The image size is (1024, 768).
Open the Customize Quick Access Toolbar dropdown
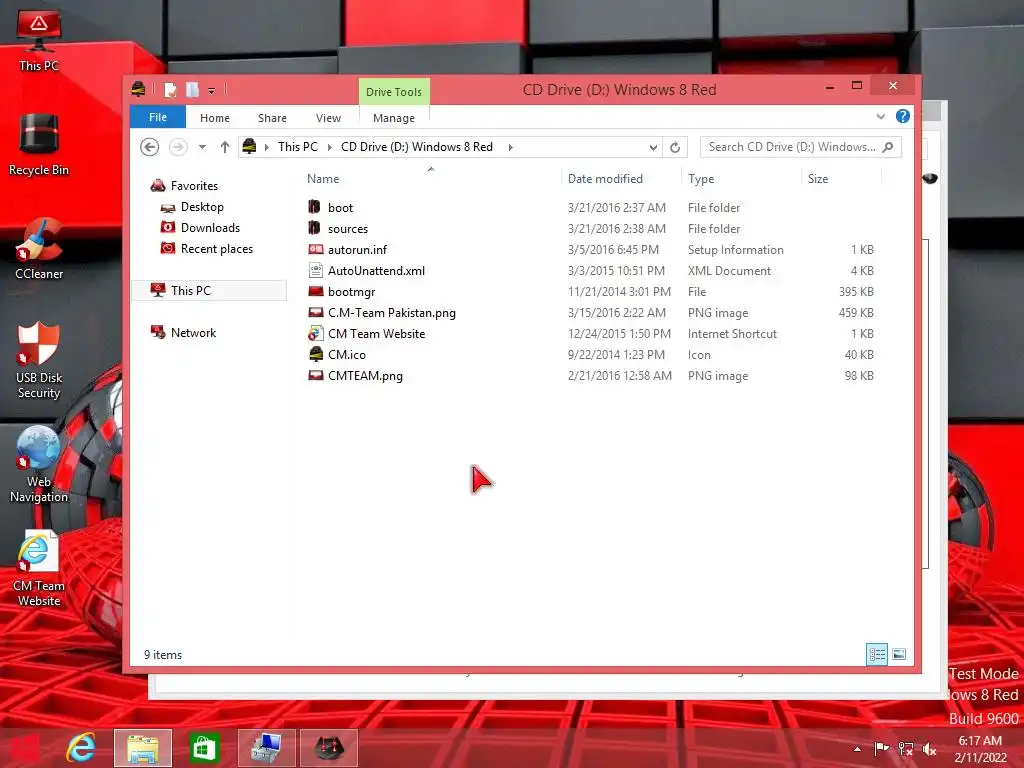pos(212,91)
